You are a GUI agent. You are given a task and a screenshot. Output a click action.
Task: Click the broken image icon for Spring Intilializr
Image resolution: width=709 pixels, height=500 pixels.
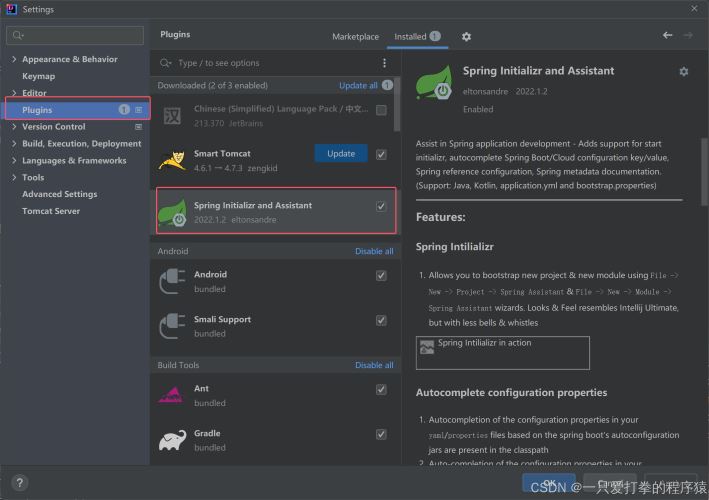(x=426, y=347)
